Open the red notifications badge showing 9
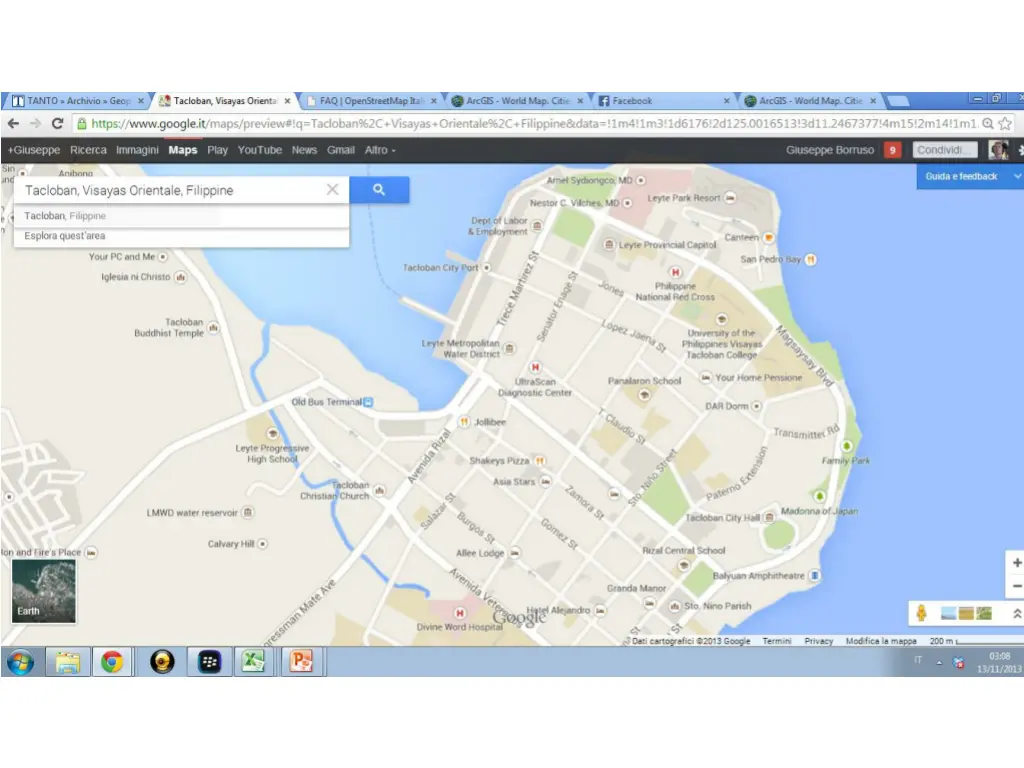 (x=892, y=150)
